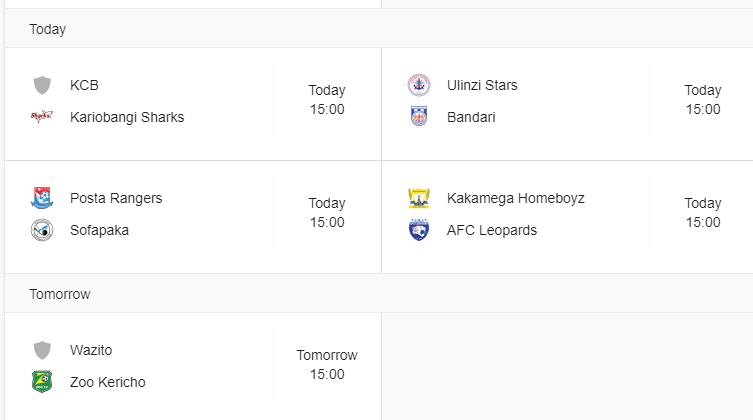This screenshot has height=420, width=753.
Task: Click the Kakamega Homeboyz yellow crest
Action: (x=419, y=198)
